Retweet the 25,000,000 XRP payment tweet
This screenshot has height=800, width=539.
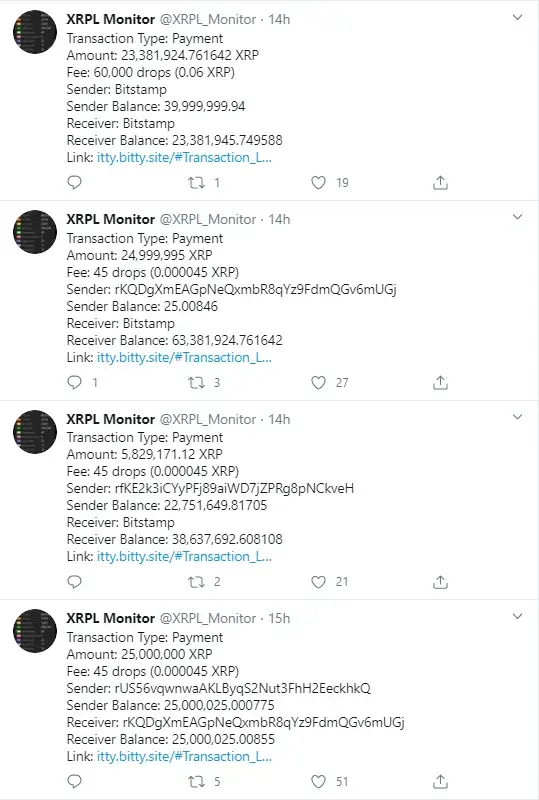[x=197, y=781]
